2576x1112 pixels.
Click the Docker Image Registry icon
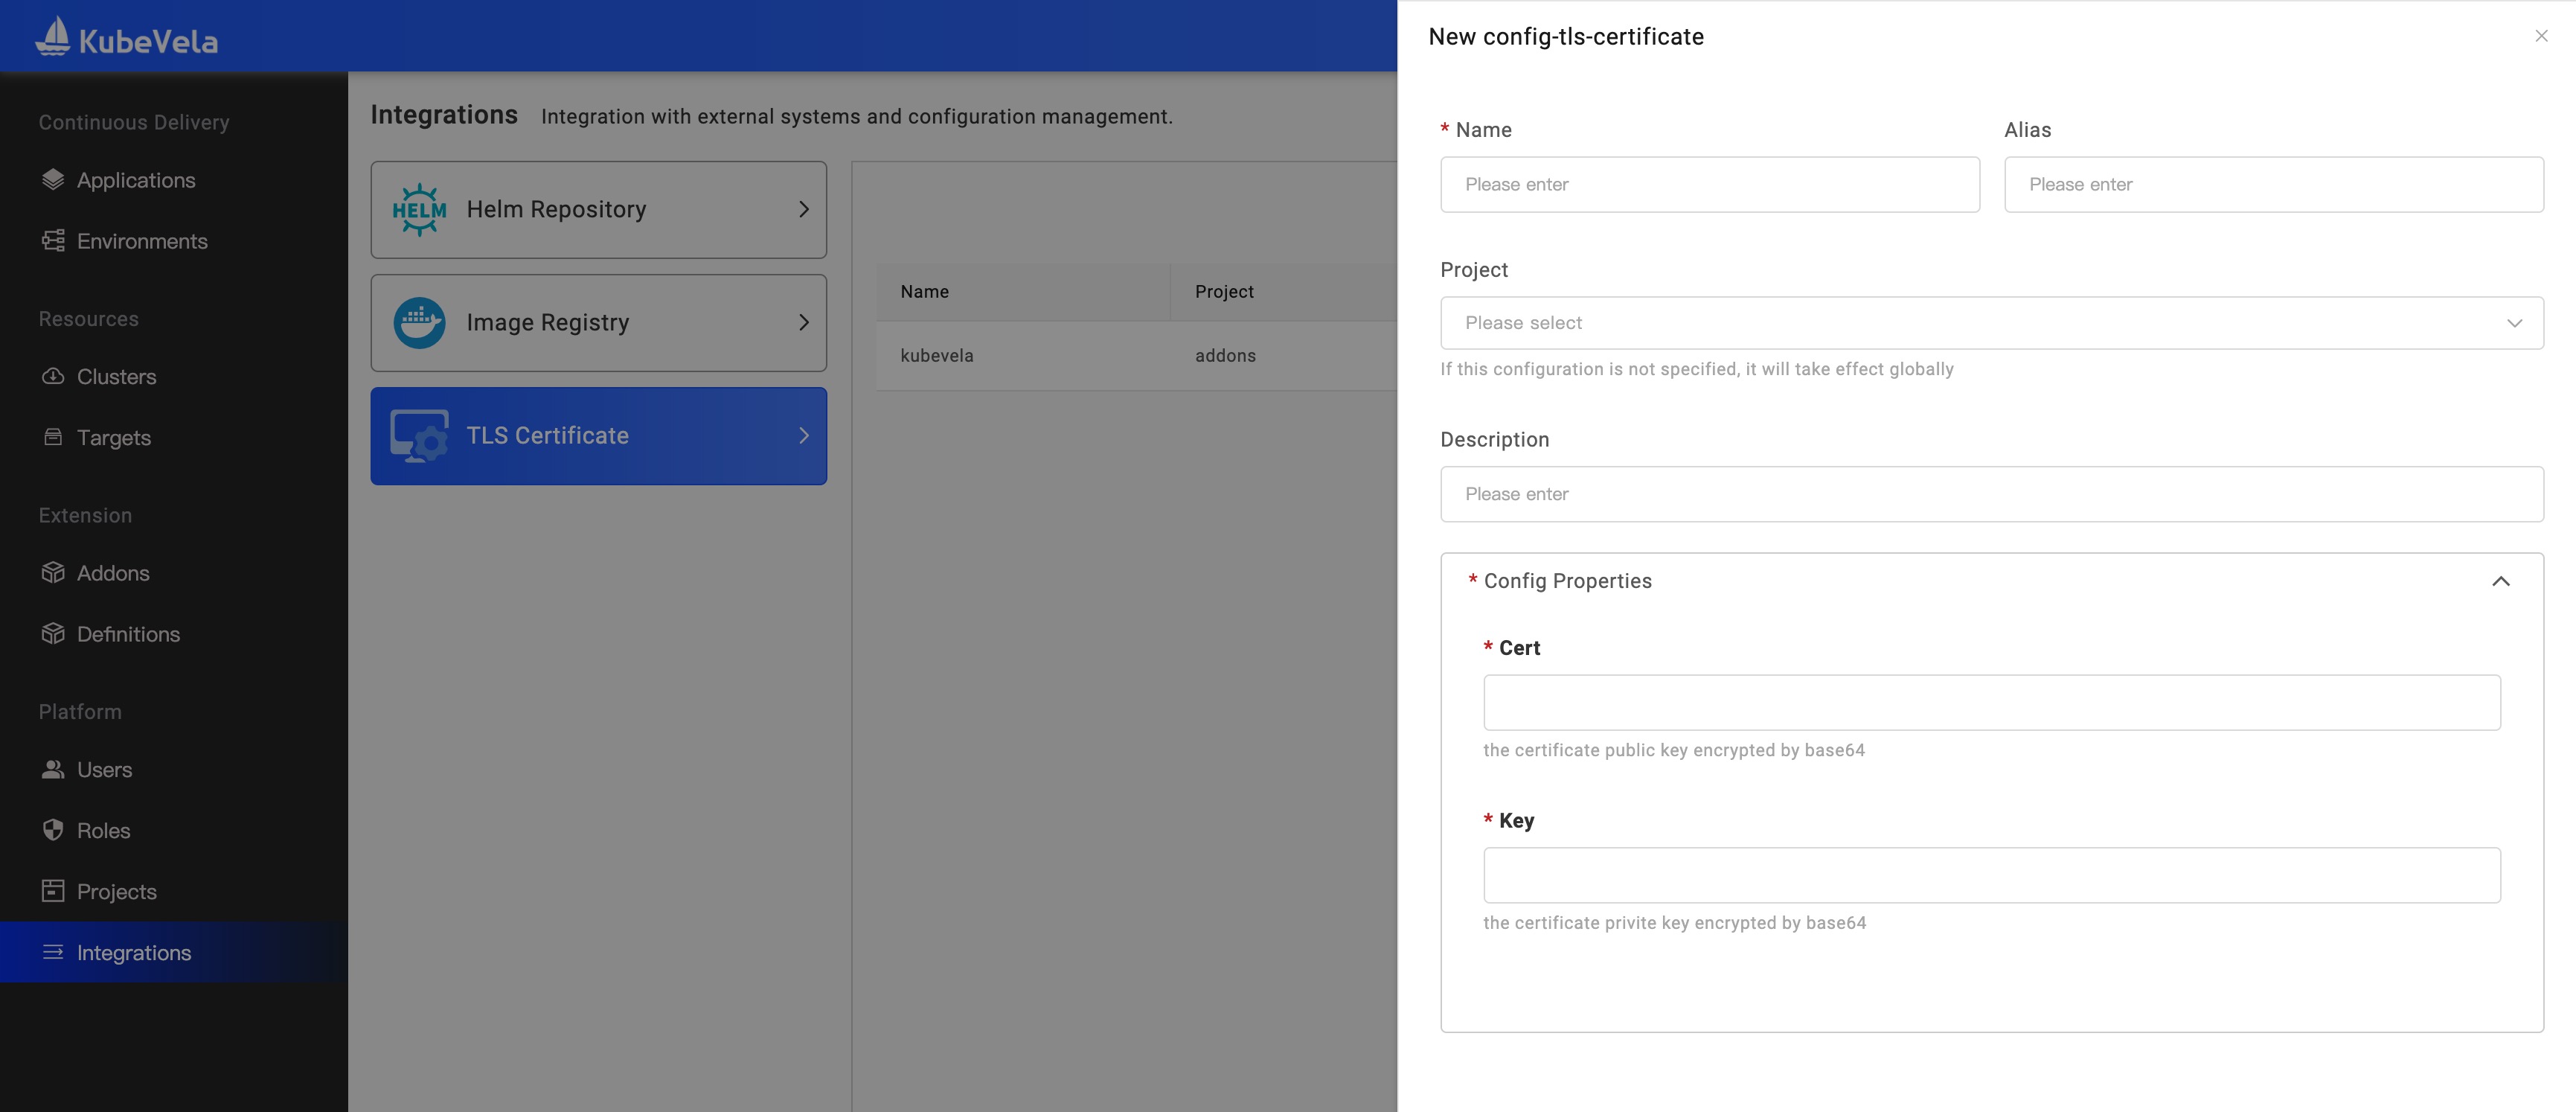pyautogui.click(x=419, y=323)
